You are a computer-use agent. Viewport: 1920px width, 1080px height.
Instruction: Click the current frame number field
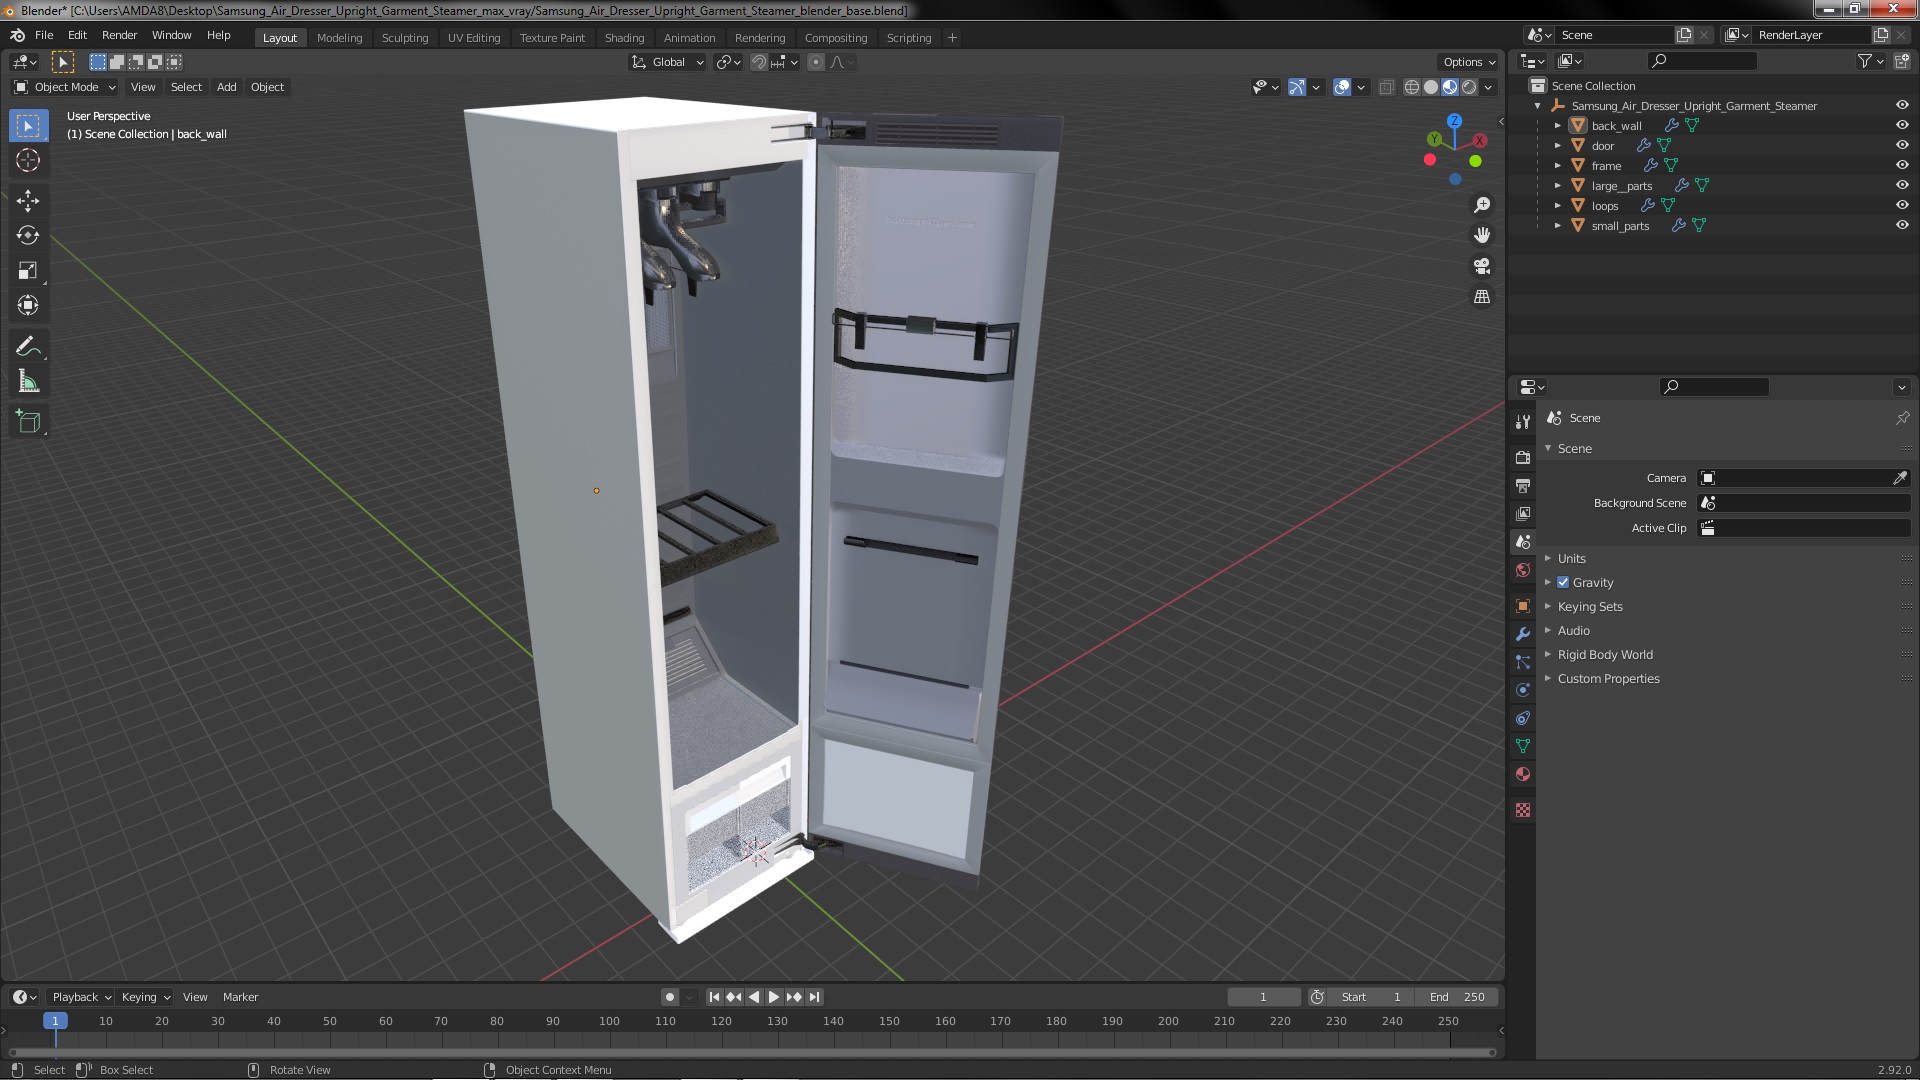[1264, 997]
